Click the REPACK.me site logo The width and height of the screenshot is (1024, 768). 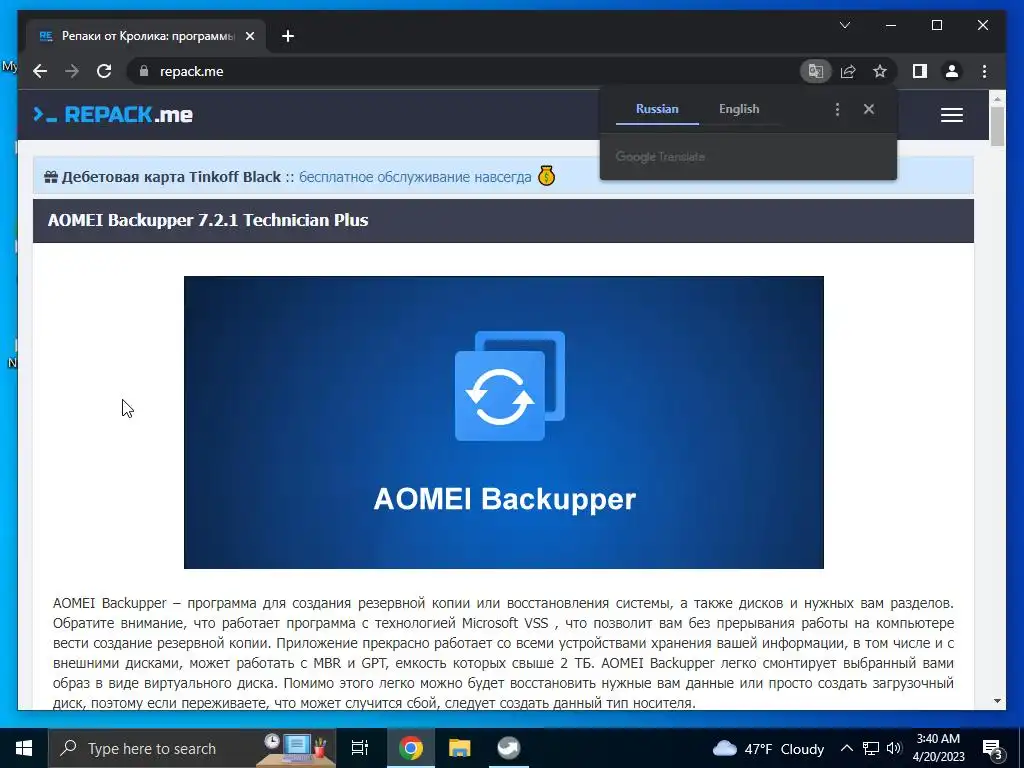(x=113, y=115)
